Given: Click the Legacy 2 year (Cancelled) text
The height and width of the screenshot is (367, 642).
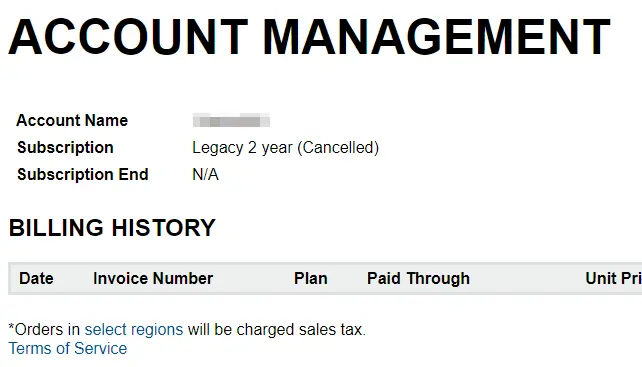Looking at the screenshot, I should coord(285,148).
